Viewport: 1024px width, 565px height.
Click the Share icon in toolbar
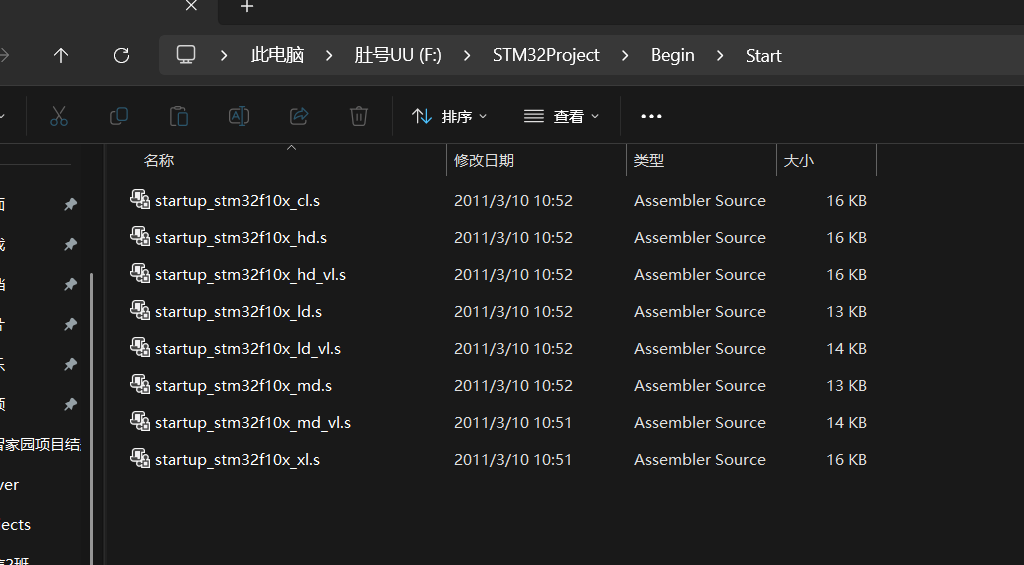tap(298, 116)
